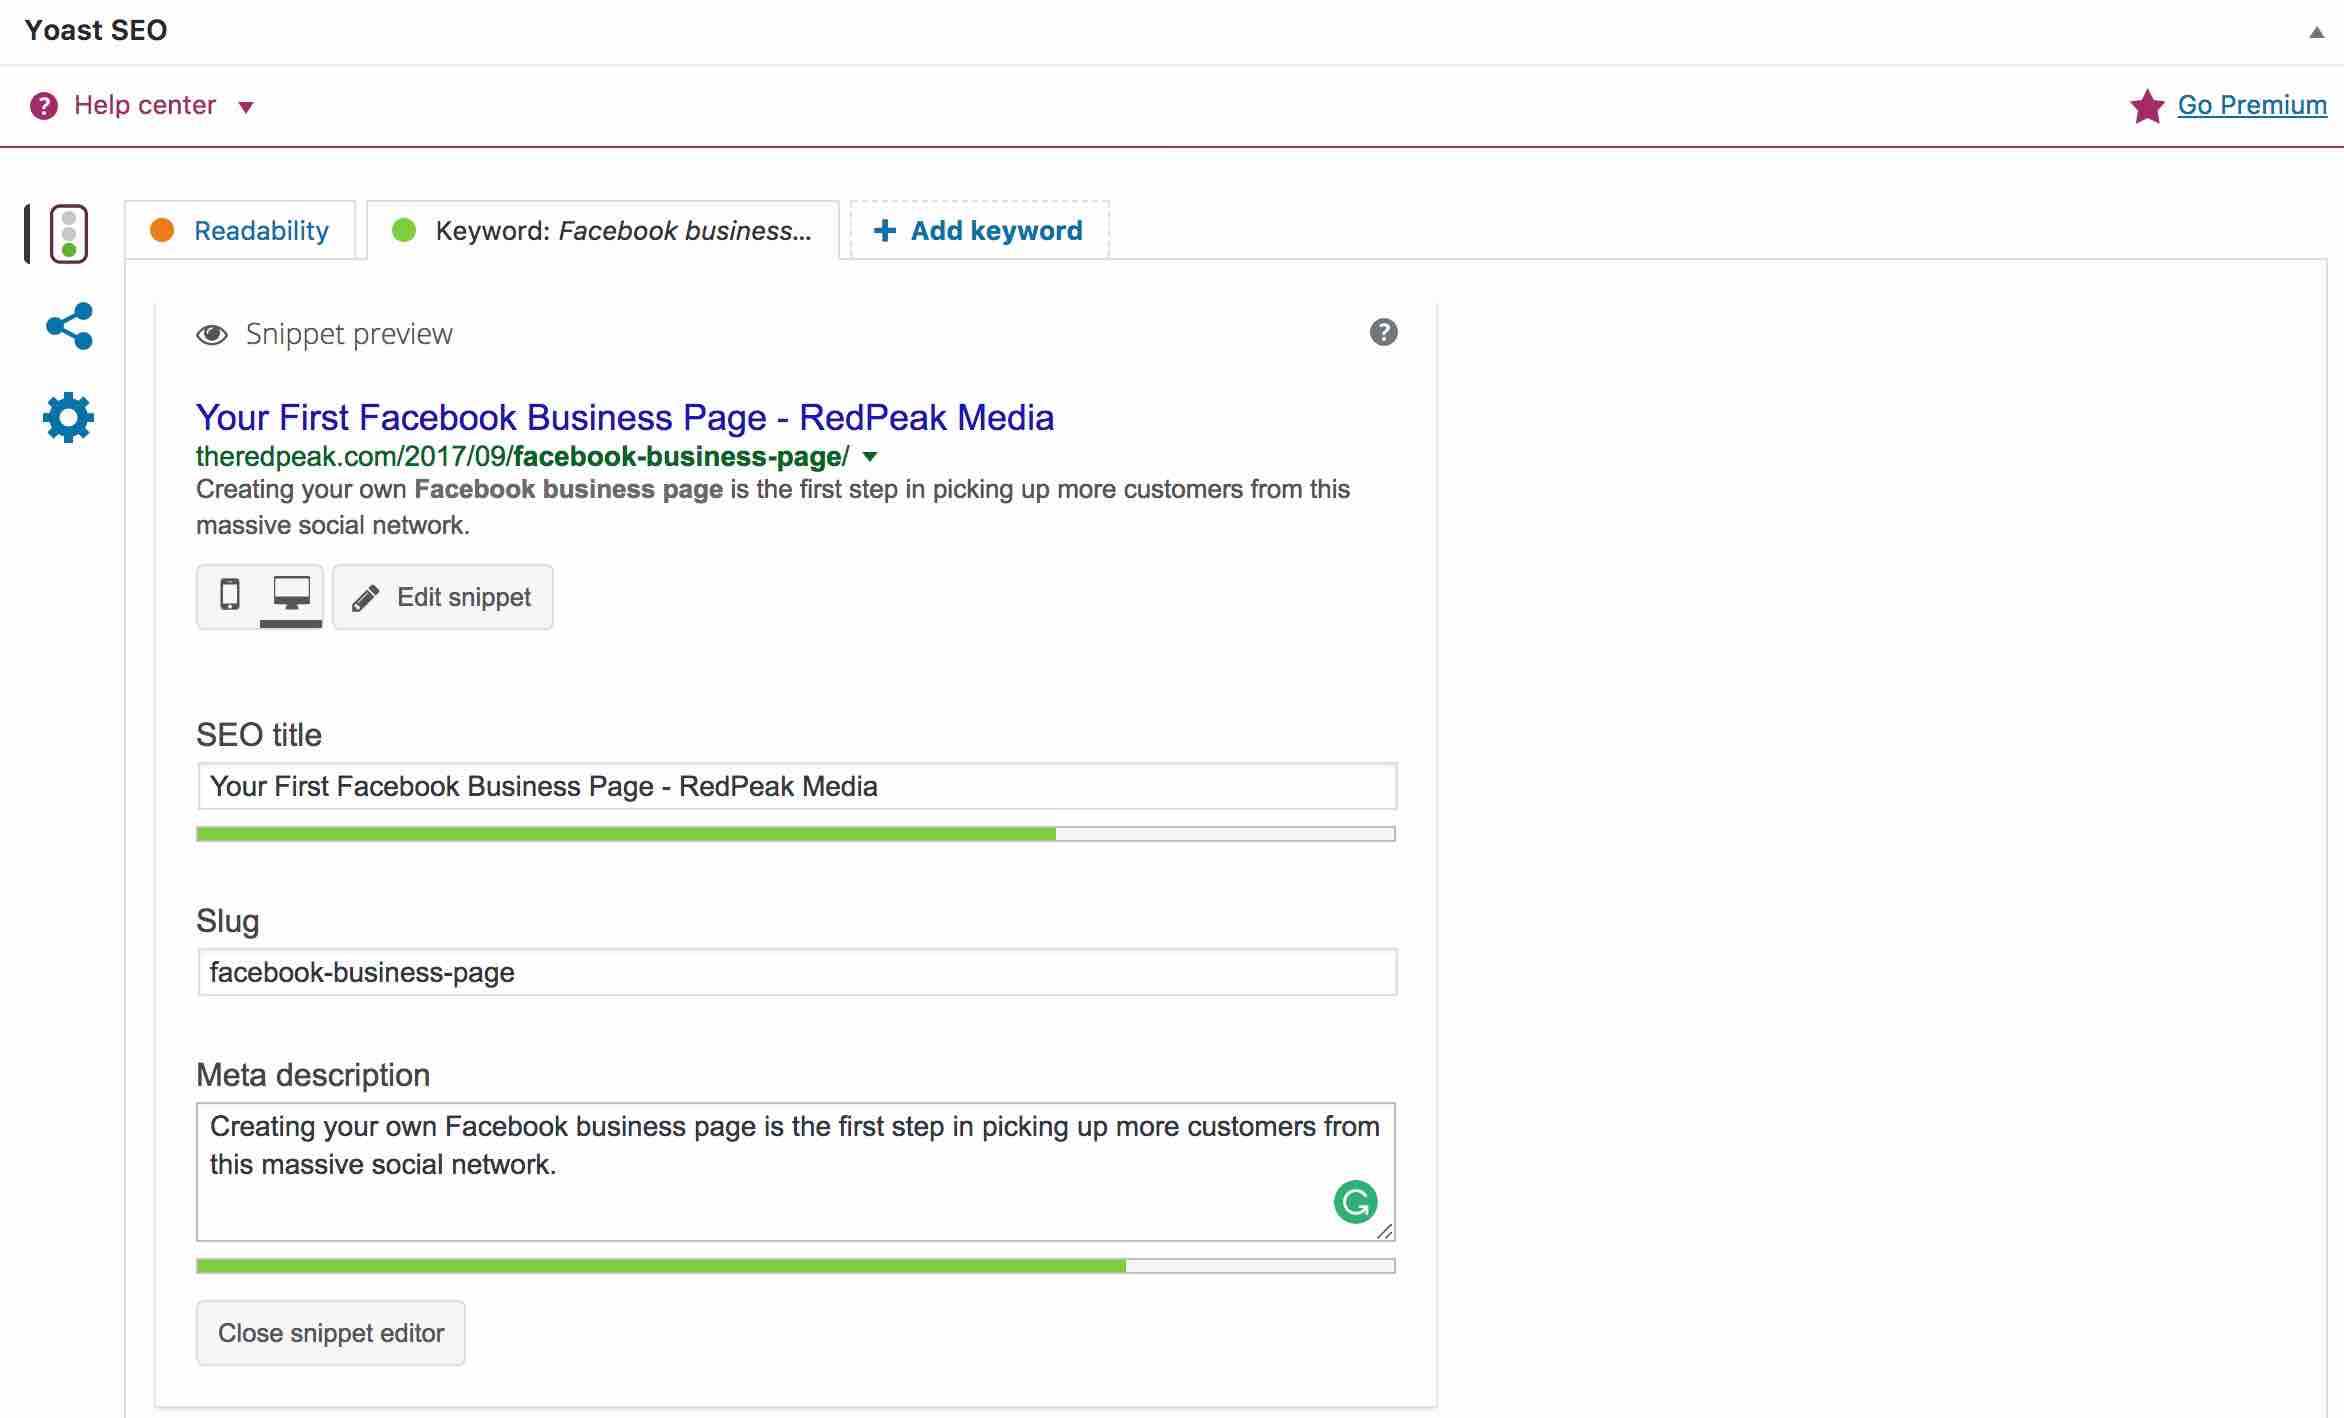
Task: Click the Meta description progress bar
Action: pyautogui.click(x=796, y=1266)
